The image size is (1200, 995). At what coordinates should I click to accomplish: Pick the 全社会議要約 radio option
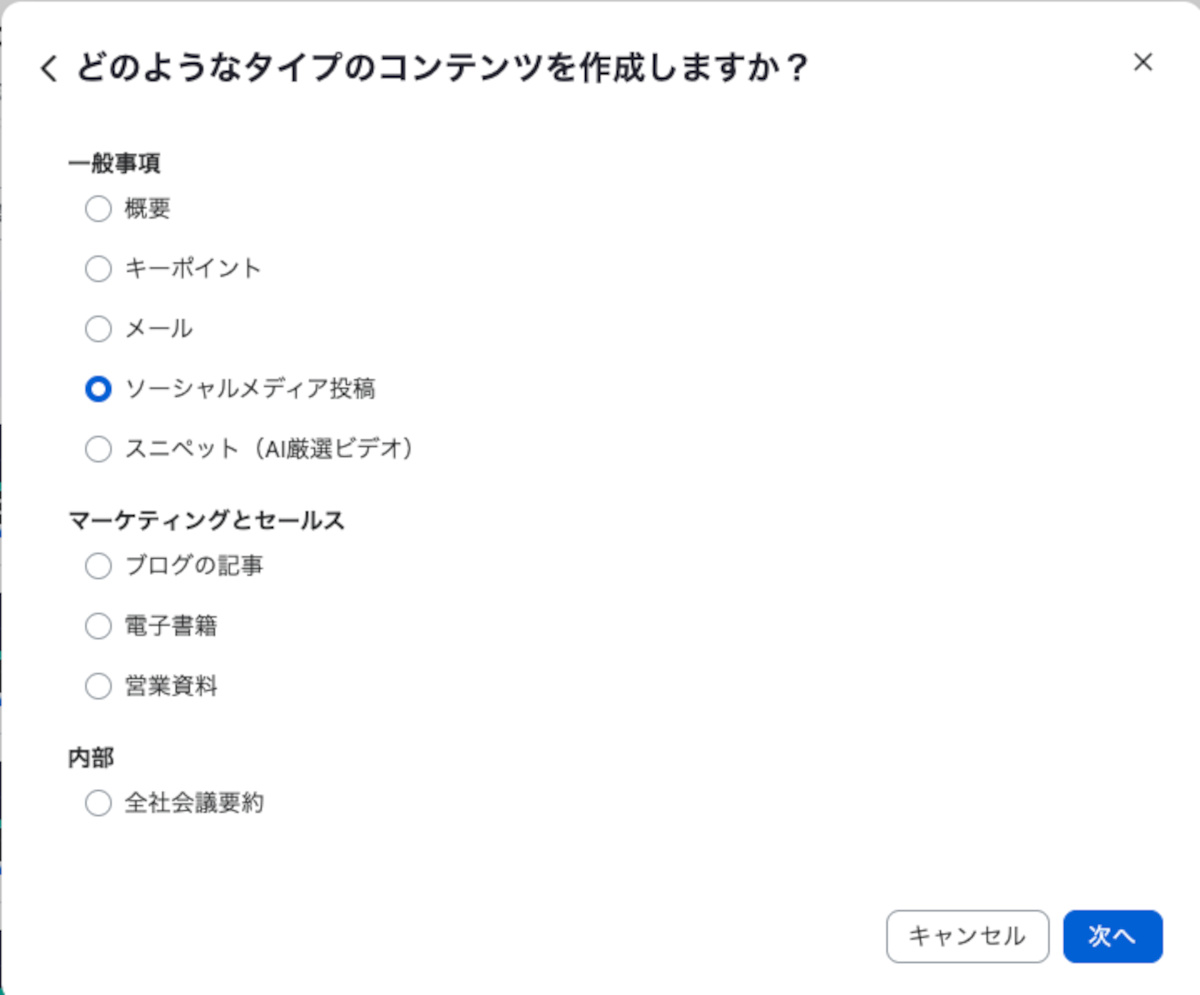coord(98,803)
